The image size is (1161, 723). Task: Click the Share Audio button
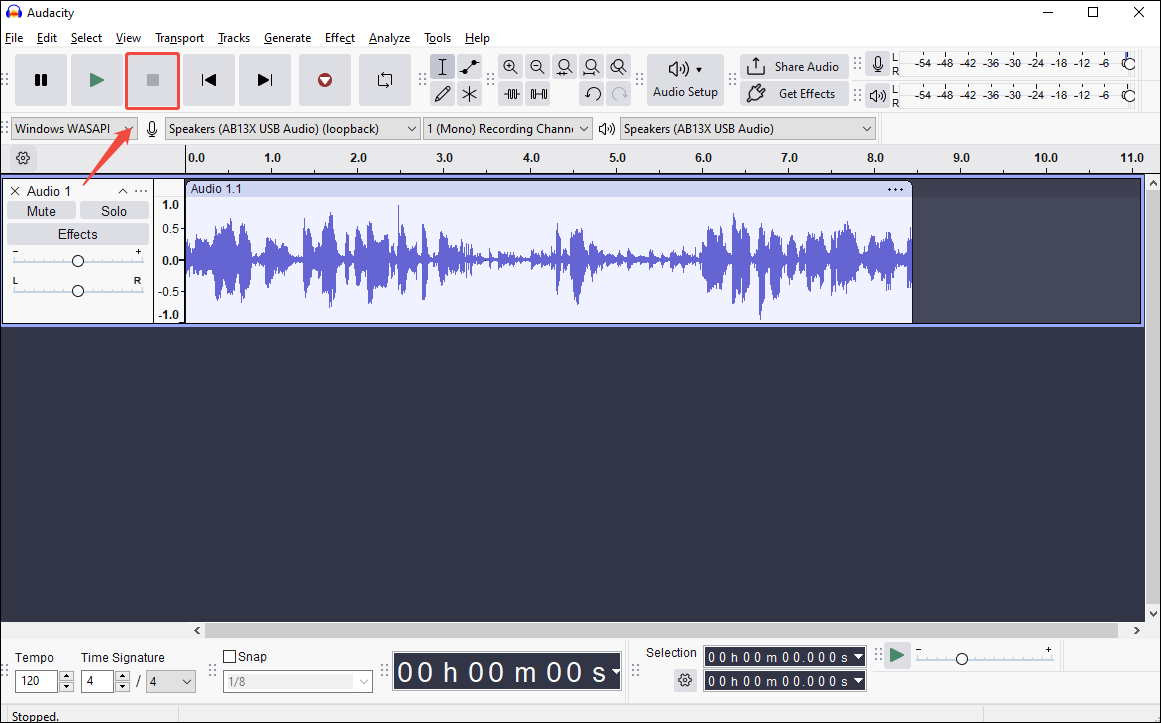[794, 67]
